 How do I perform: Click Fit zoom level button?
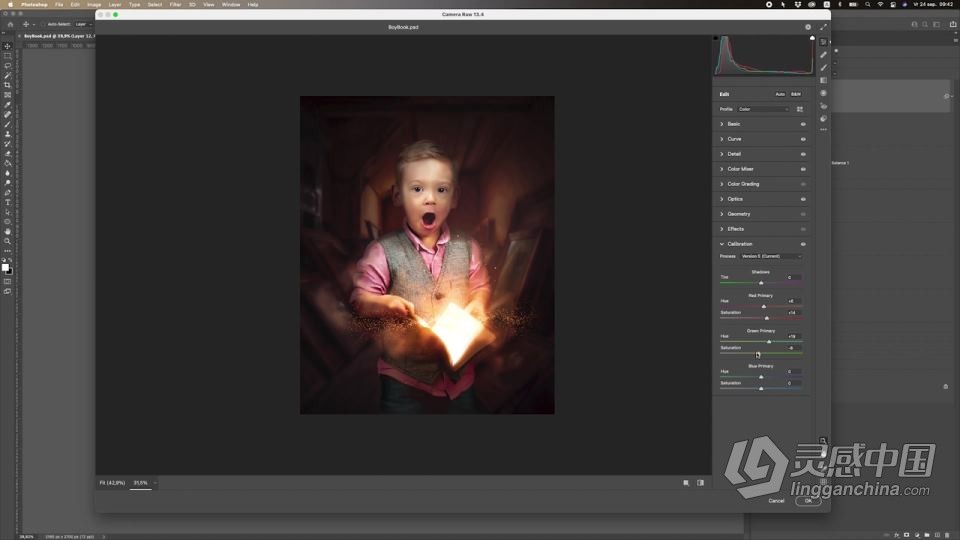112,483
